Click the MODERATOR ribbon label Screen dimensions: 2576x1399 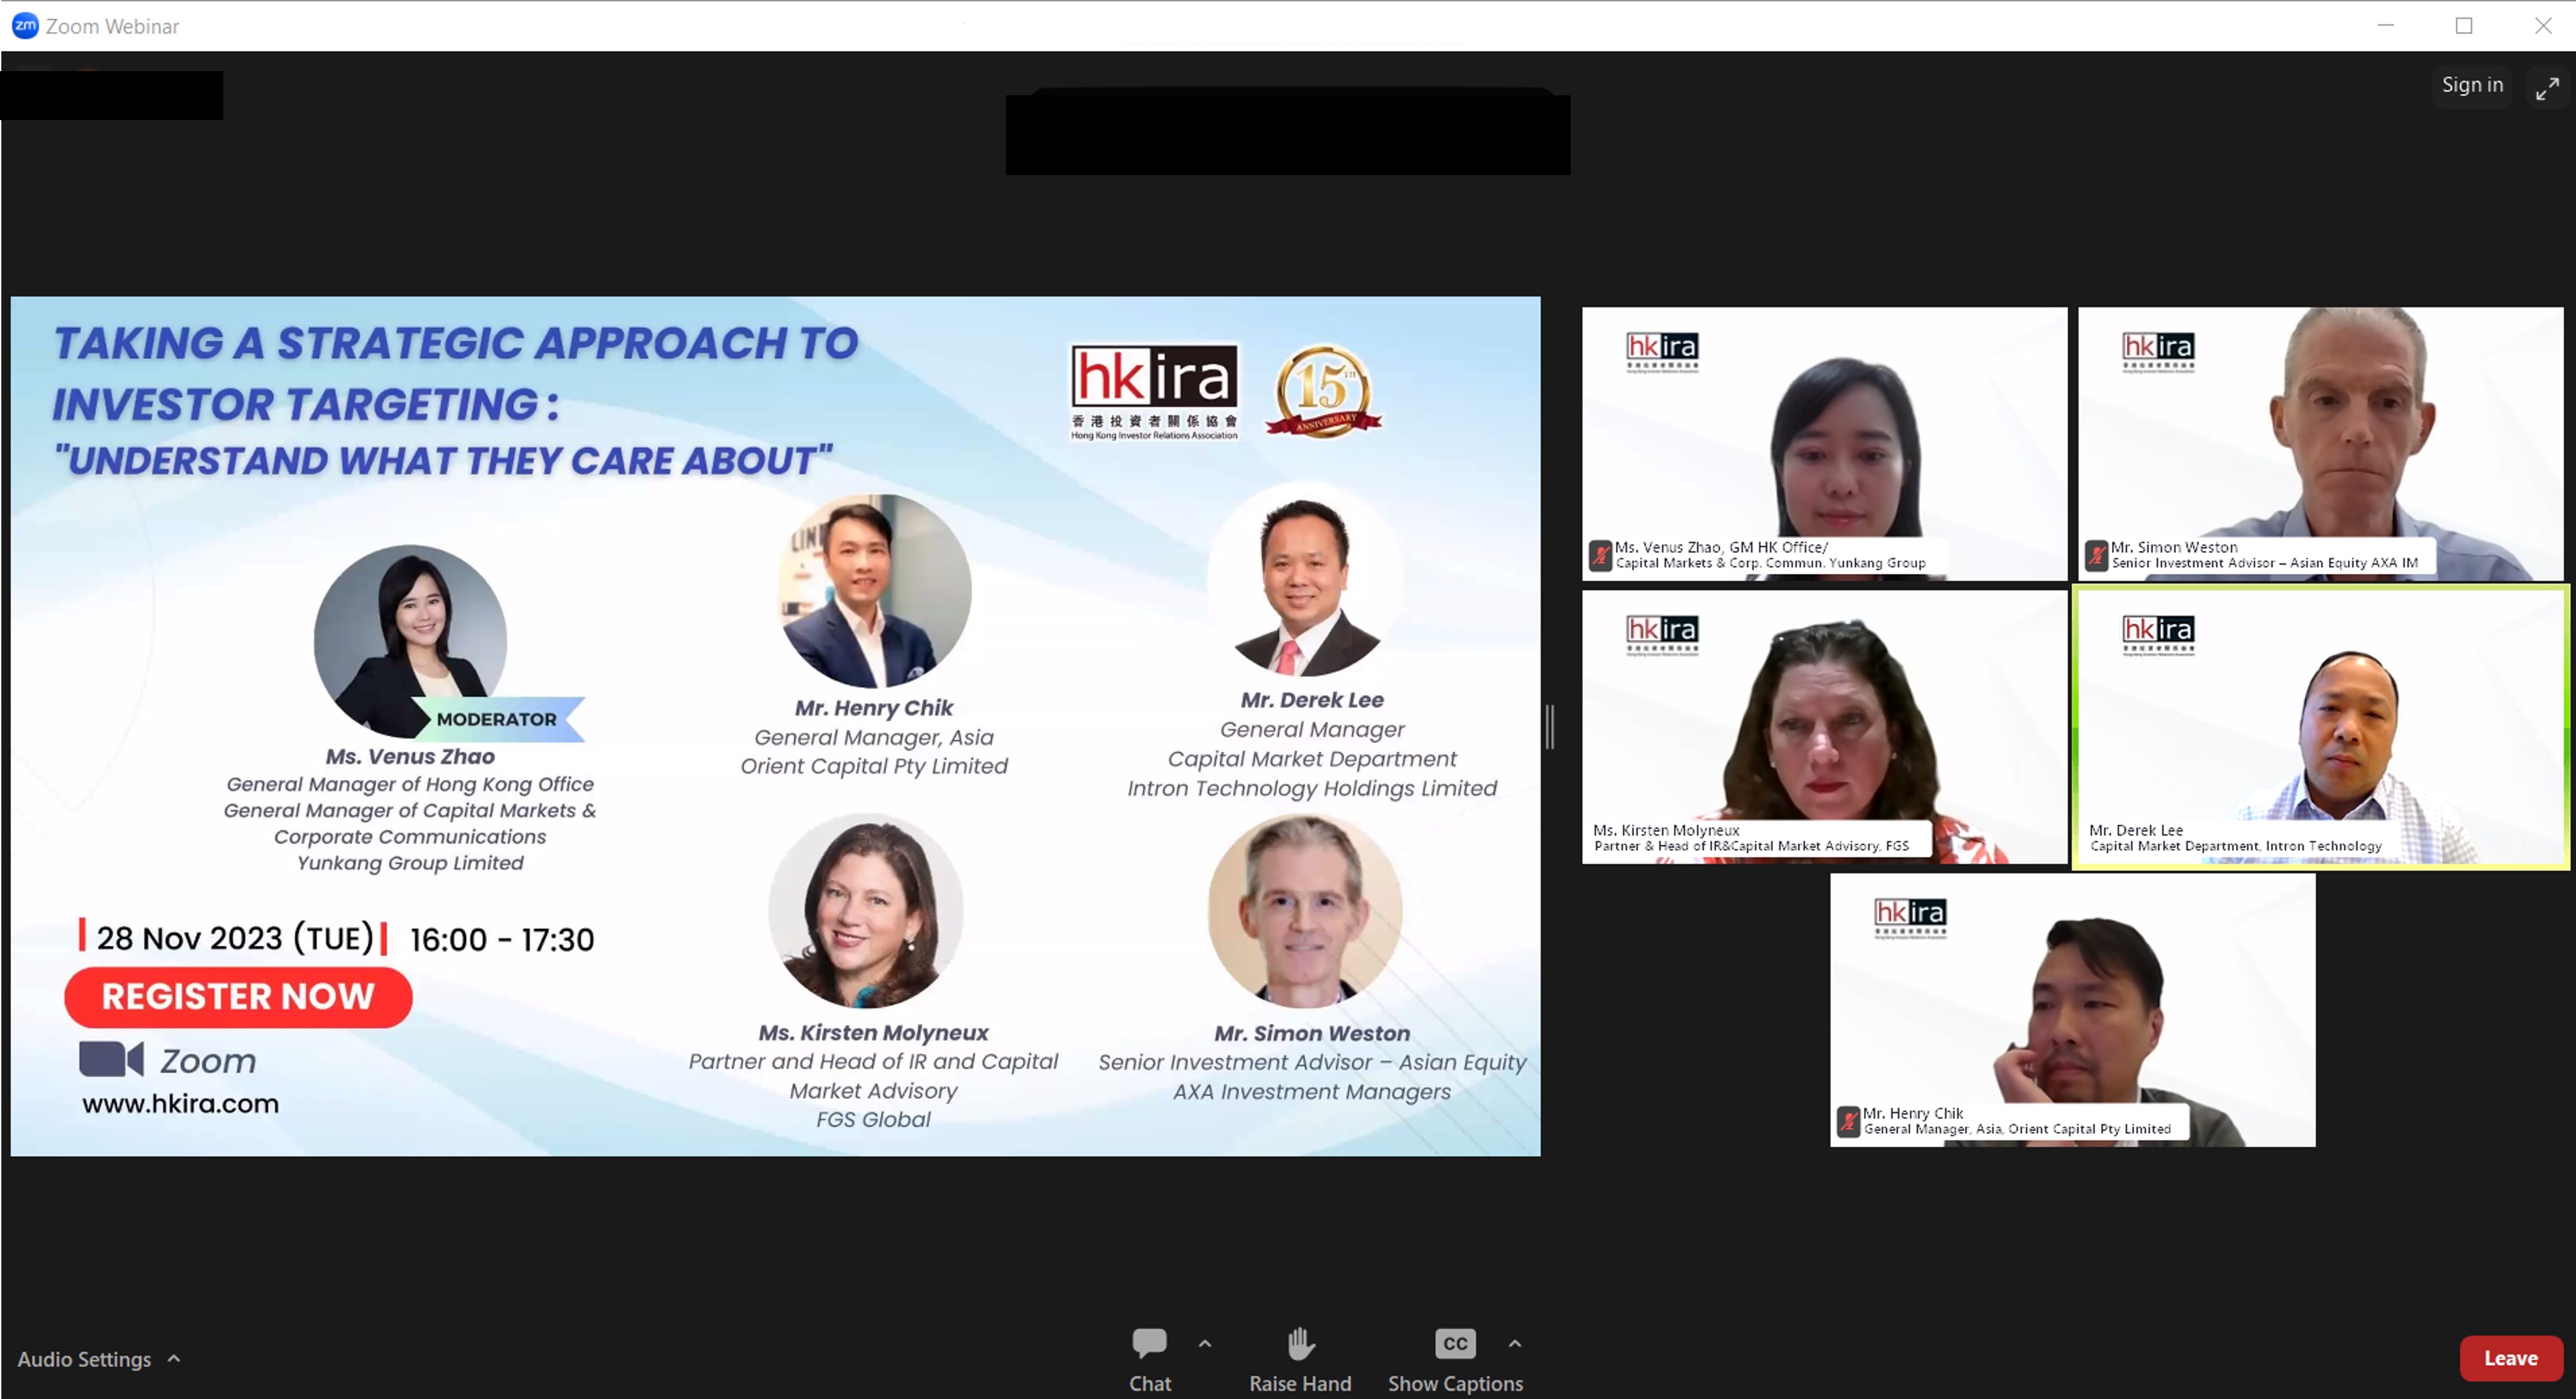tap(497, 719)
